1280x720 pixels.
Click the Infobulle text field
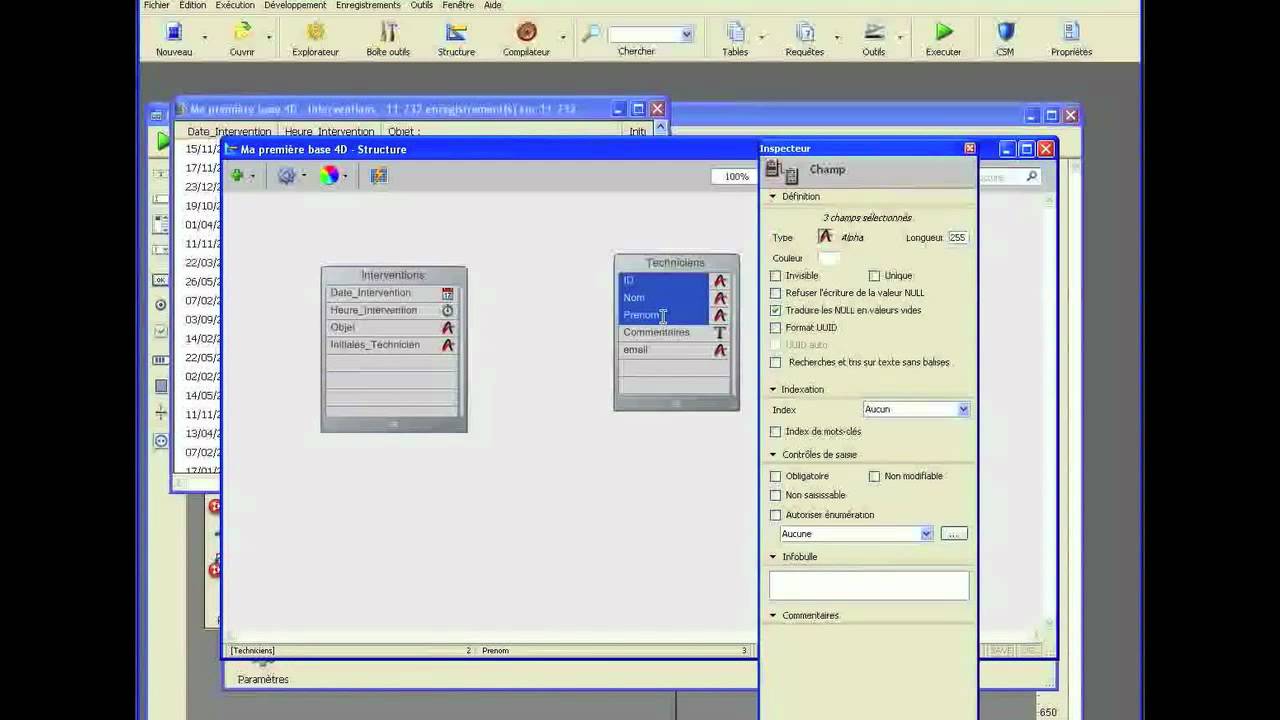pos(869,585)
